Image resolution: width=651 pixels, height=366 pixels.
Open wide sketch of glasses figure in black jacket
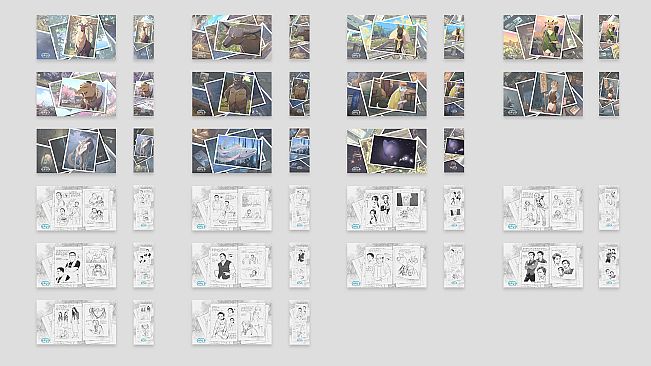[76, 265]
